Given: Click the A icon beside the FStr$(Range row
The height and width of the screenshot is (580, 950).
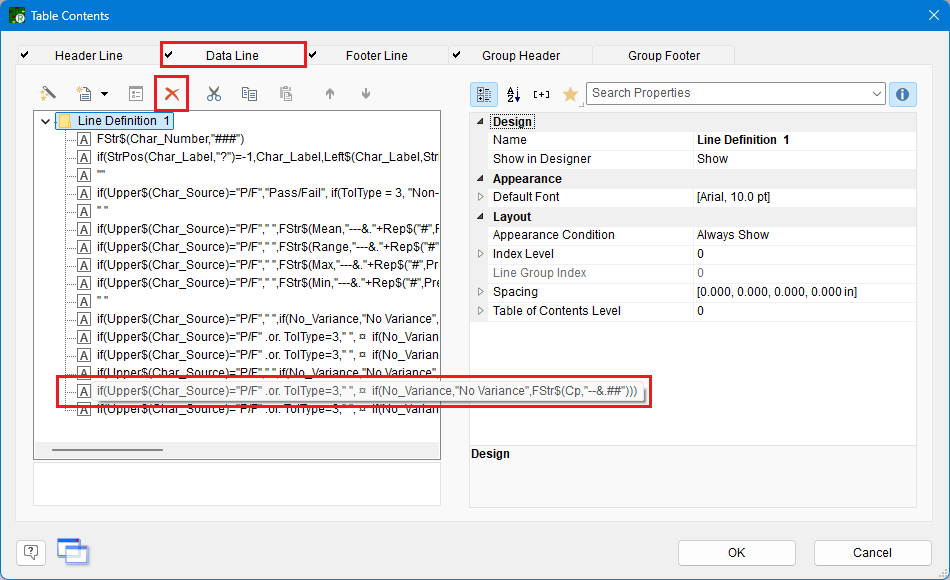Looking at the screenshot, I should [84, 247].
